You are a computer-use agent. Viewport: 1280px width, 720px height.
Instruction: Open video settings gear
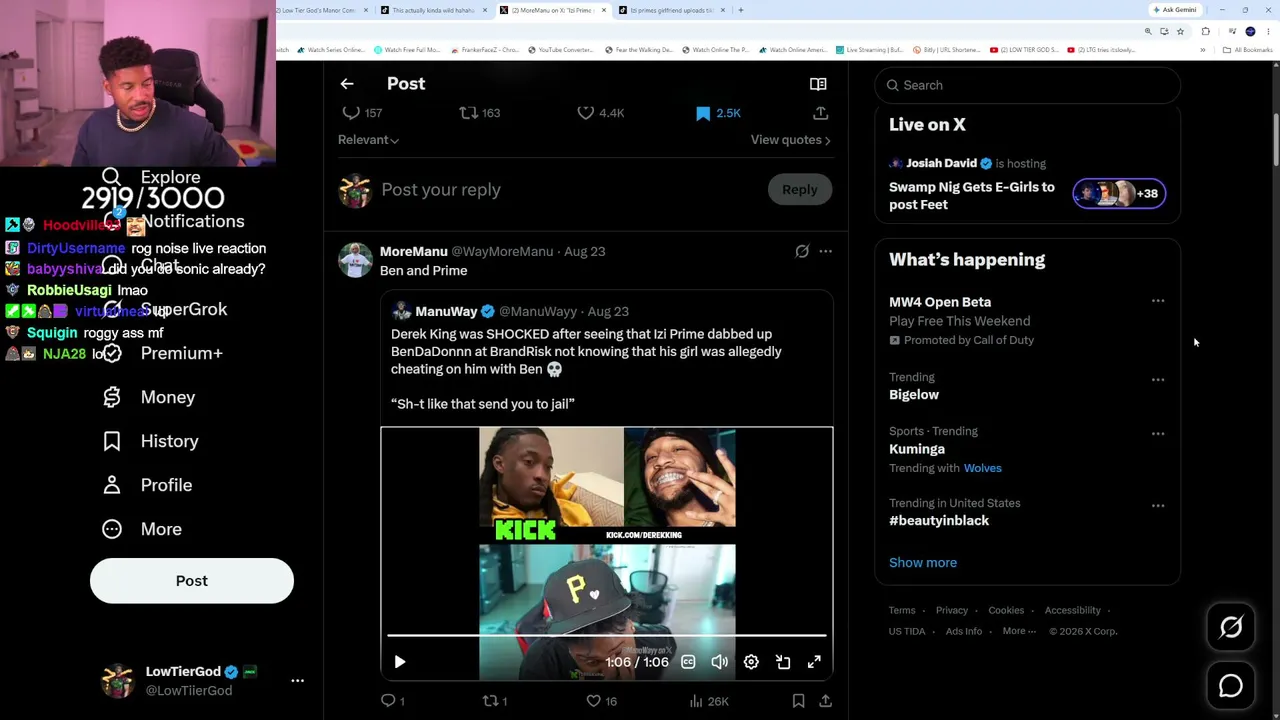(751, 662)
